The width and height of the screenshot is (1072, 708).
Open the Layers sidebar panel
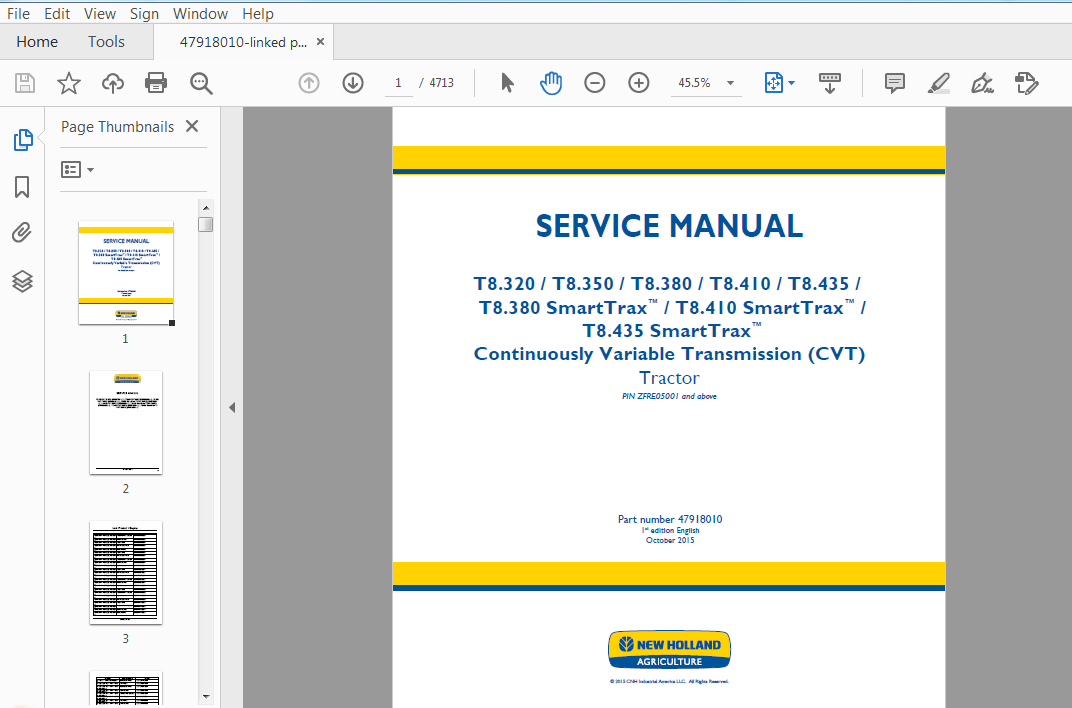[22, 281]
